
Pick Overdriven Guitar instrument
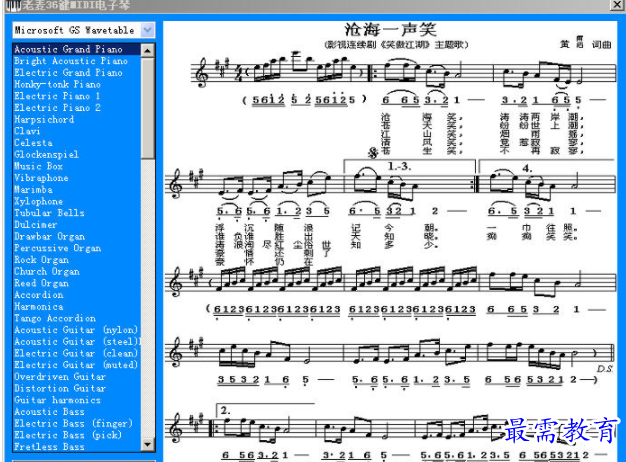tap(77, 377)
